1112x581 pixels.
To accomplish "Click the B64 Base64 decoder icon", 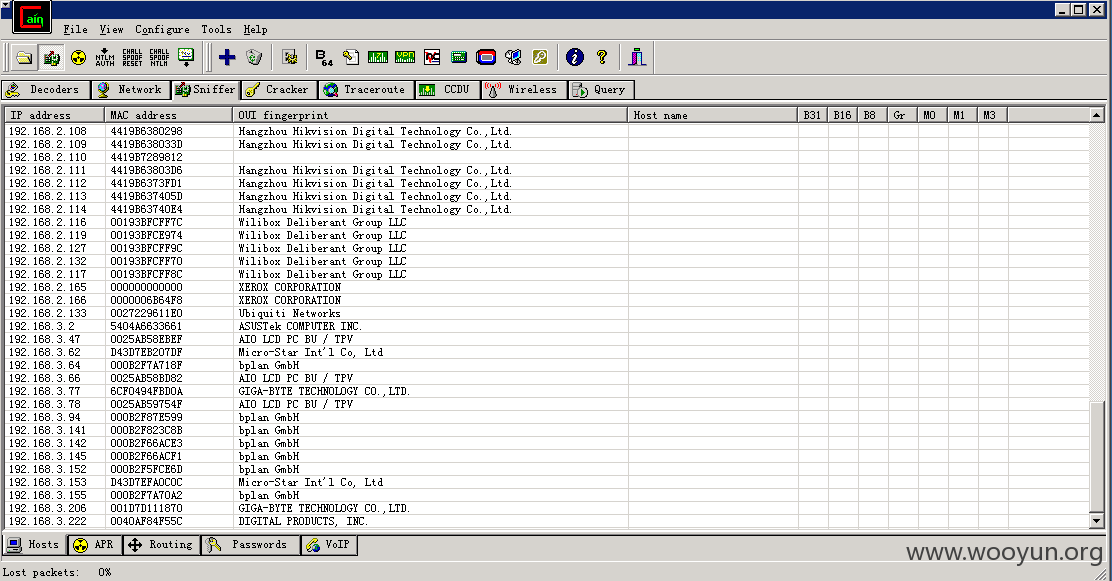I will click(x=324, y=57).
